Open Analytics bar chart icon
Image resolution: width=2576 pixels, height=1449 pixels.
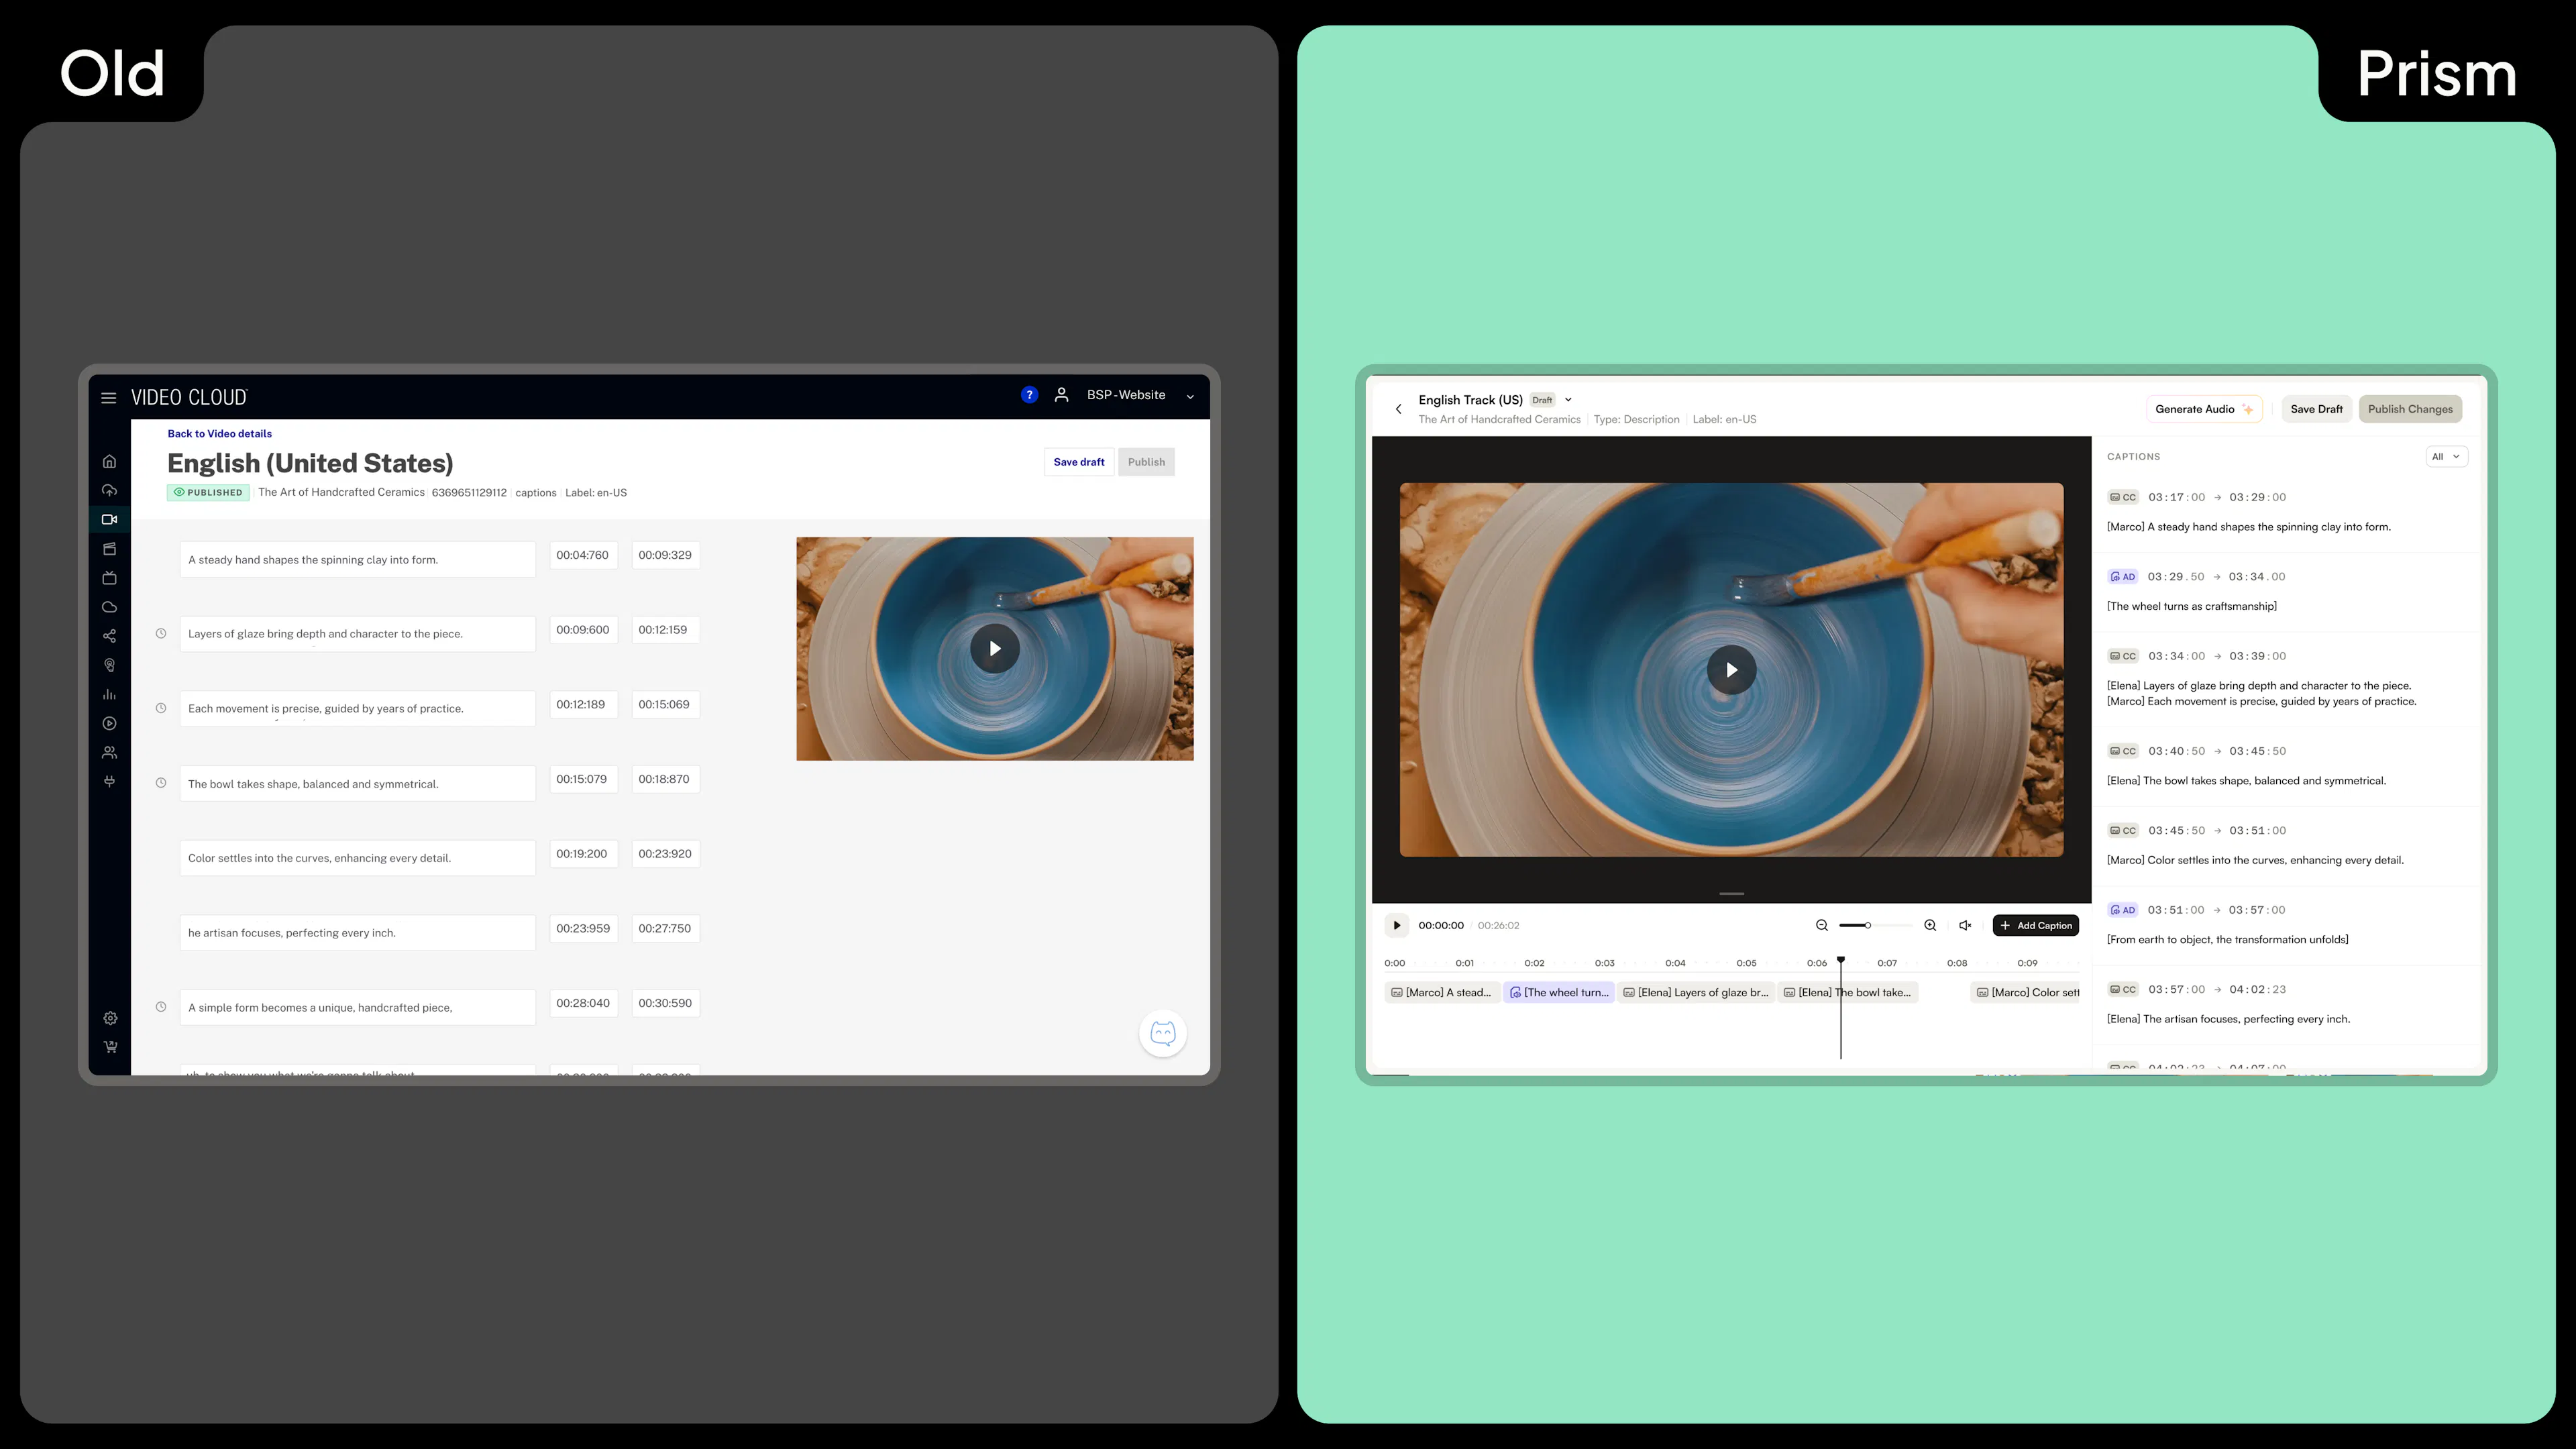[110, 694]
